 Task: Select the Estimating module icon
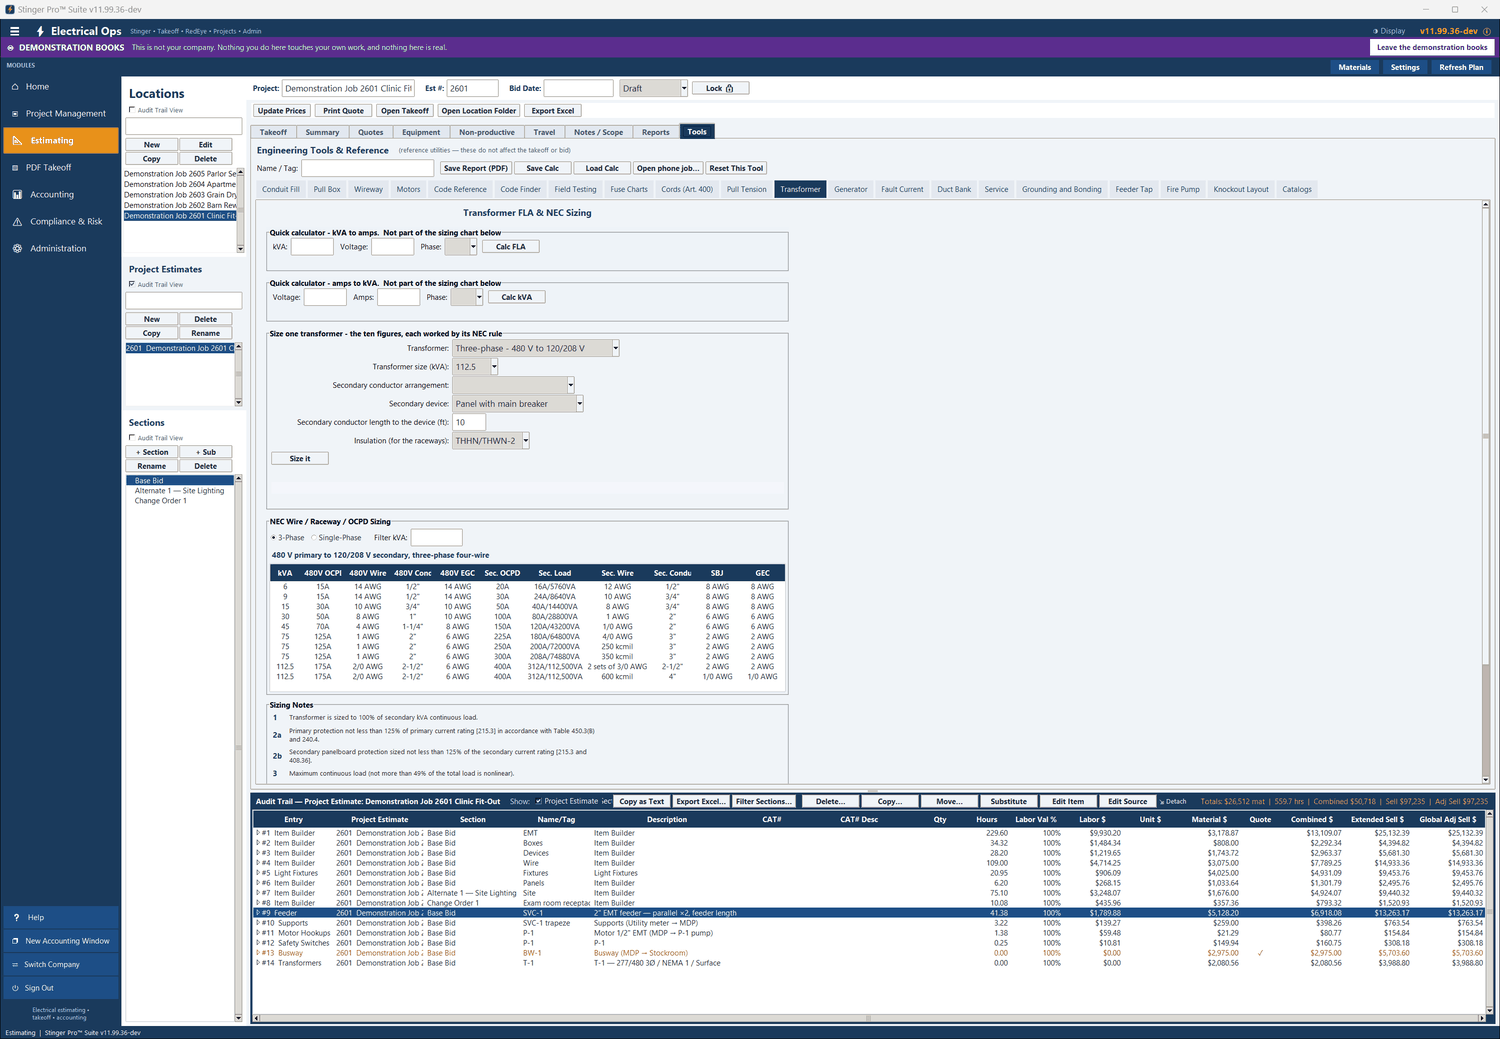[17, 141]
